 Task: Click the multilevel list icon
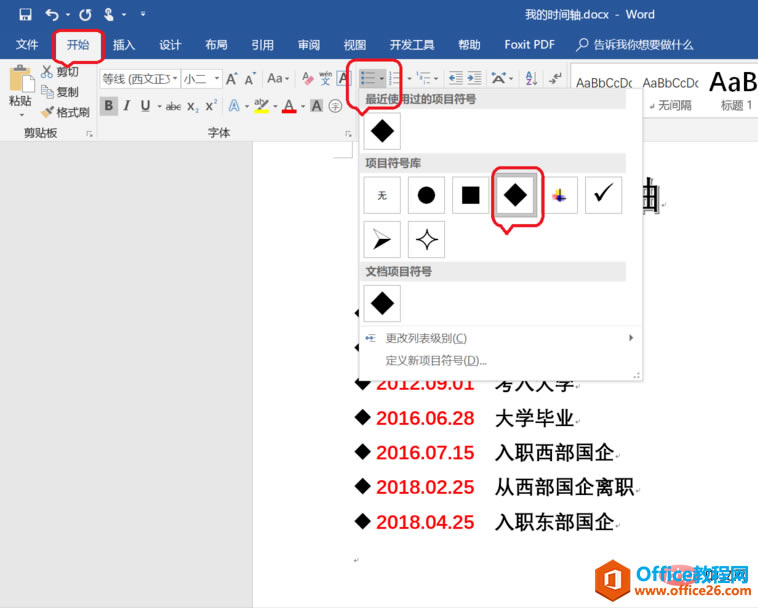pos(424,78)
